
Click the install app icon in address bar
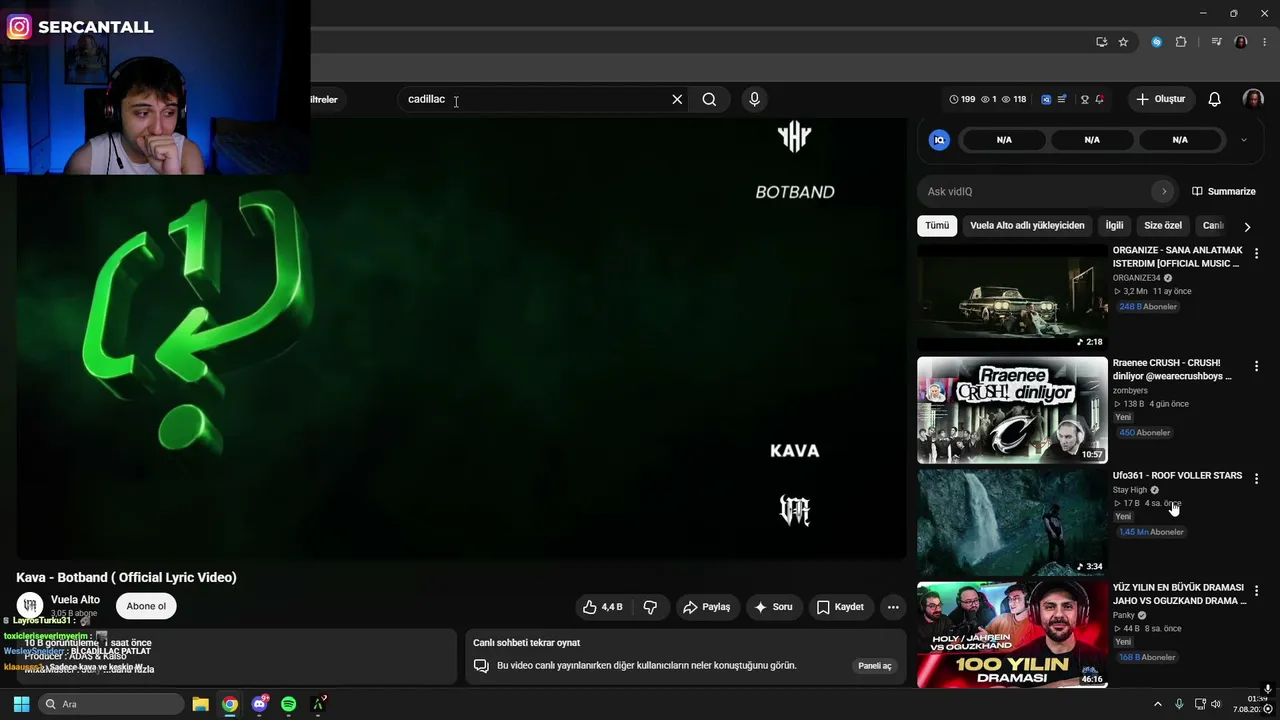click(1101, 42)
